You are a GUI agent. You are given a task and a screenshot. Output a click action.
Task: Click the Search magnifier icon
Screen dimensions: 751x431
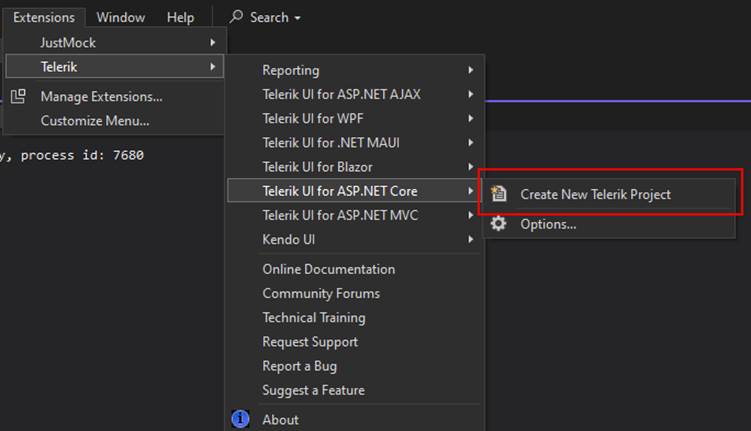point(236,17)
